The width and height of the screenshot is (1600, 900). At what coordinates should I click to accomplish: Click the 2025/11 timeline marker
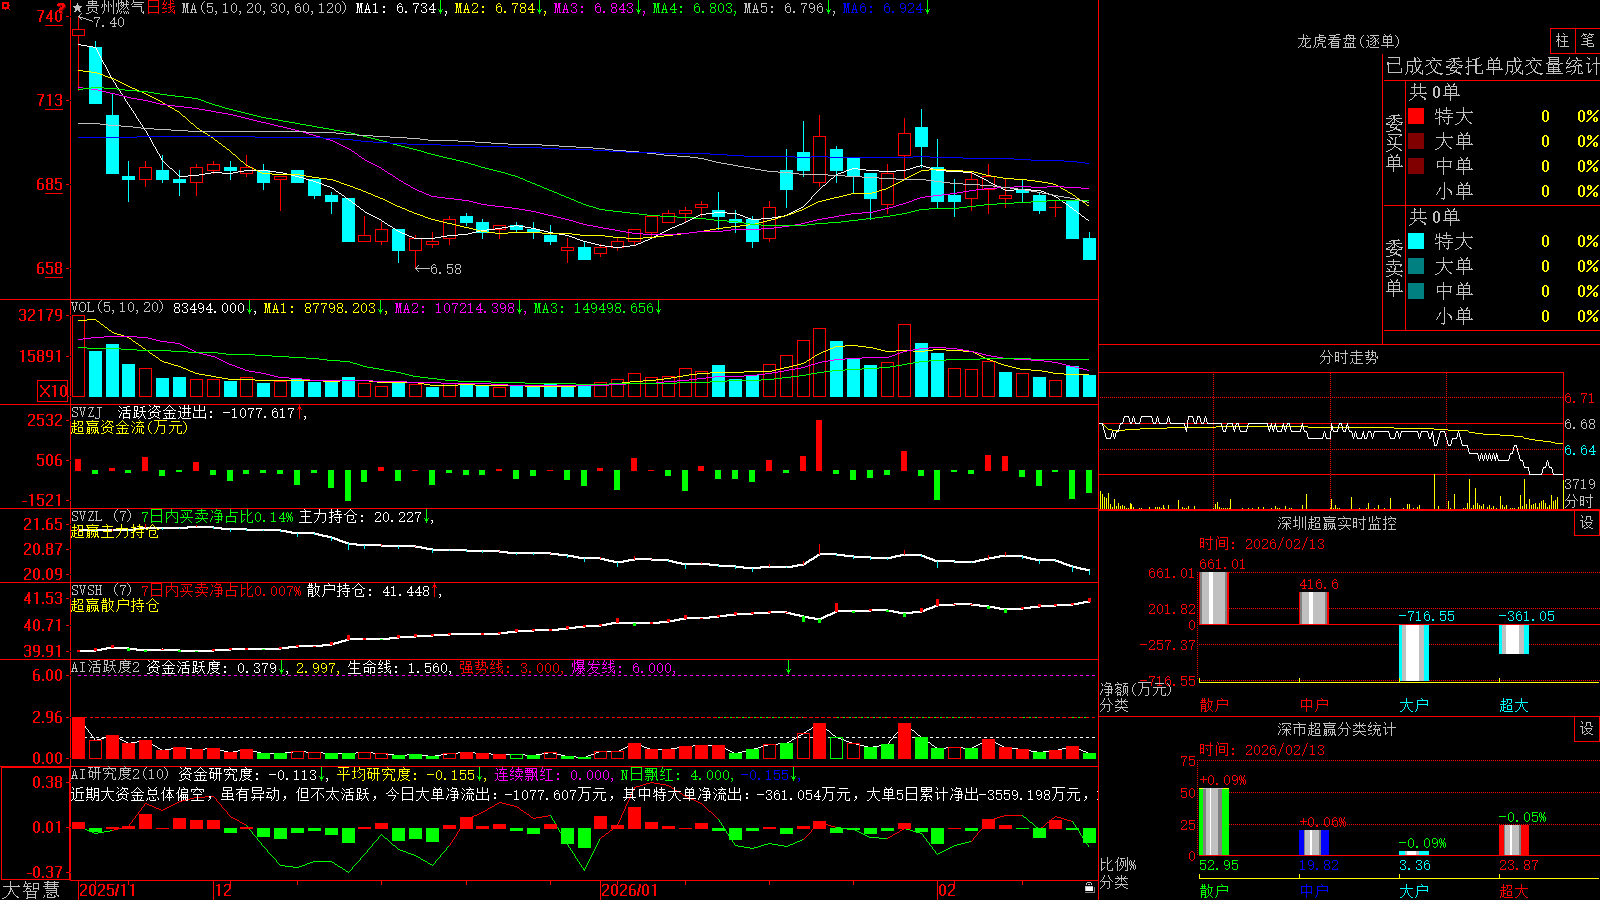(x=107, y=890)
